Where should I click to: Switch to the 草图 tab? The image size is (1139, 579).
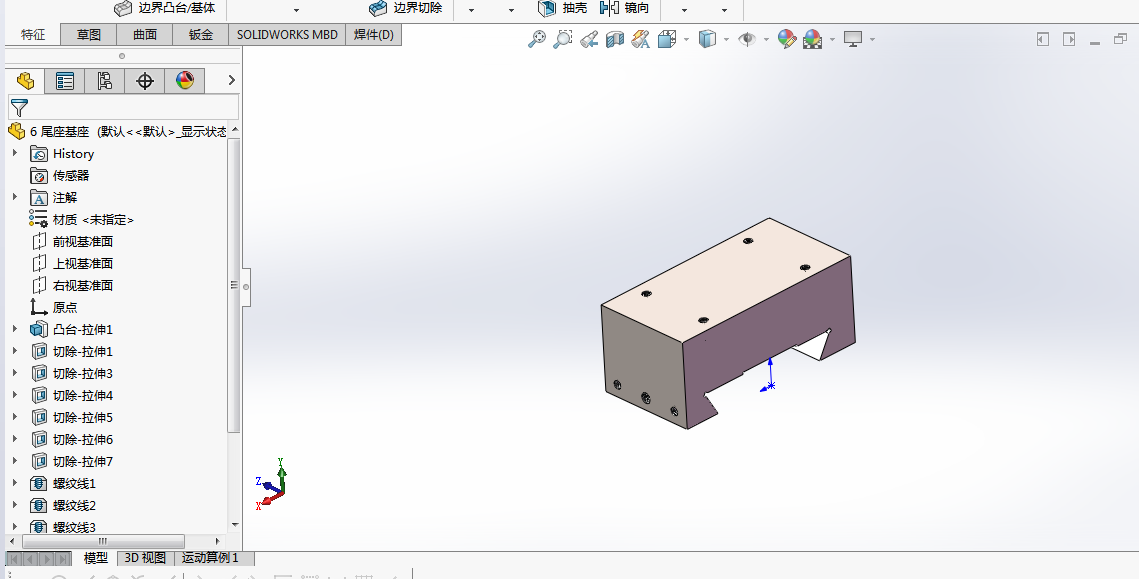click(89, 35)
